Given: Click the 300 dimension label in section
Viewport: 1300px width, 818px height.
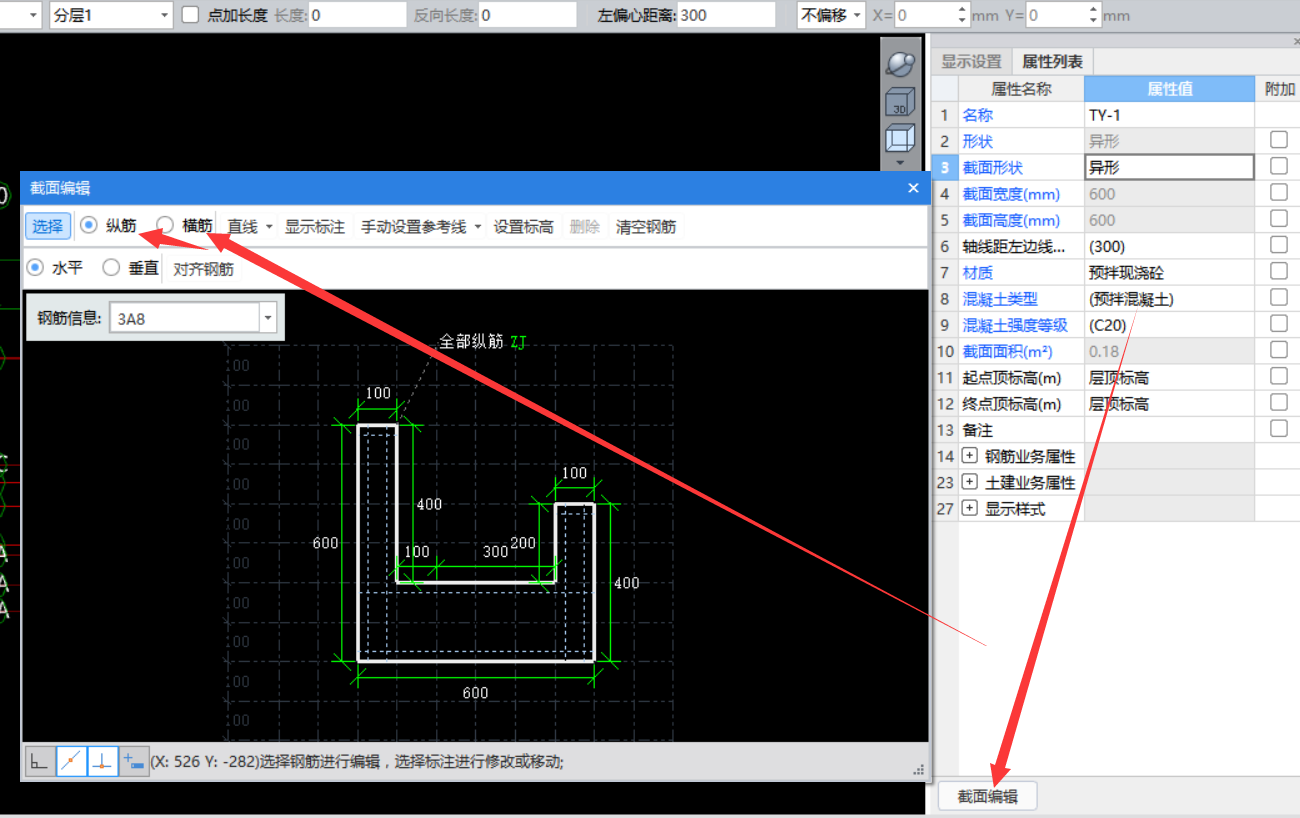Looking at the screenshot, I should coord(495,551).
